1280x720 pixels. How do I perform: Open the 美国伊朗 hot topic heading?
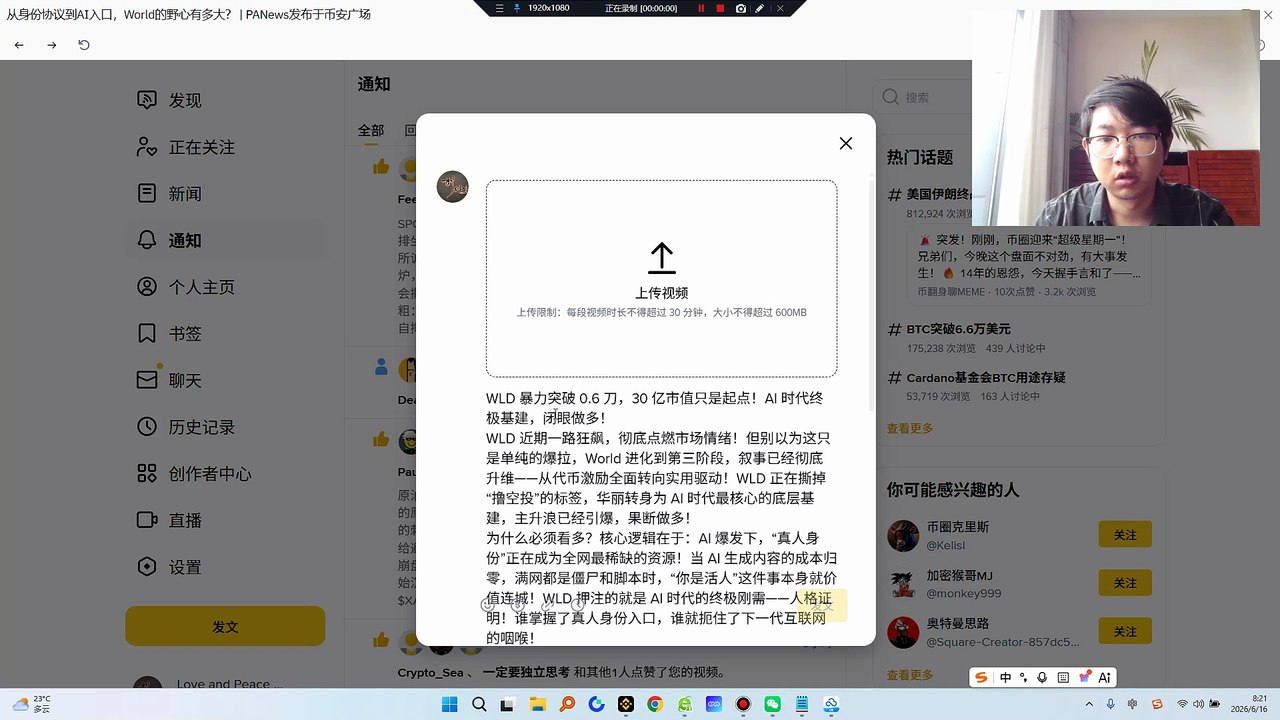coord(938,194)
